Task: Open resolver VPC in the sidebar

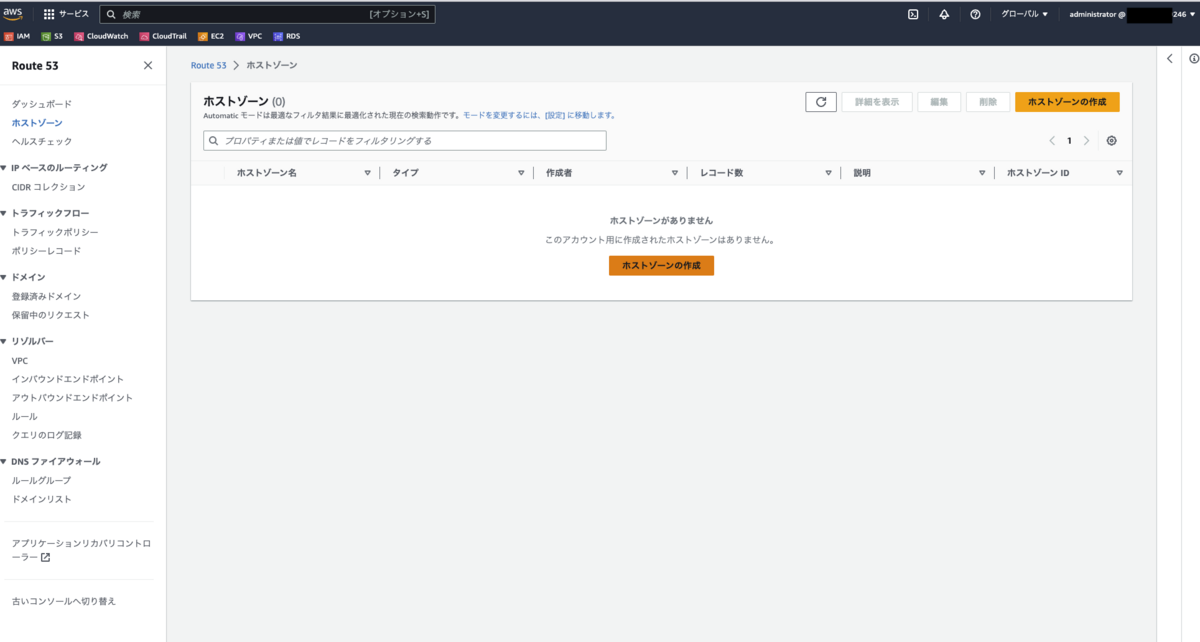Action: click(x=20, y=361)
